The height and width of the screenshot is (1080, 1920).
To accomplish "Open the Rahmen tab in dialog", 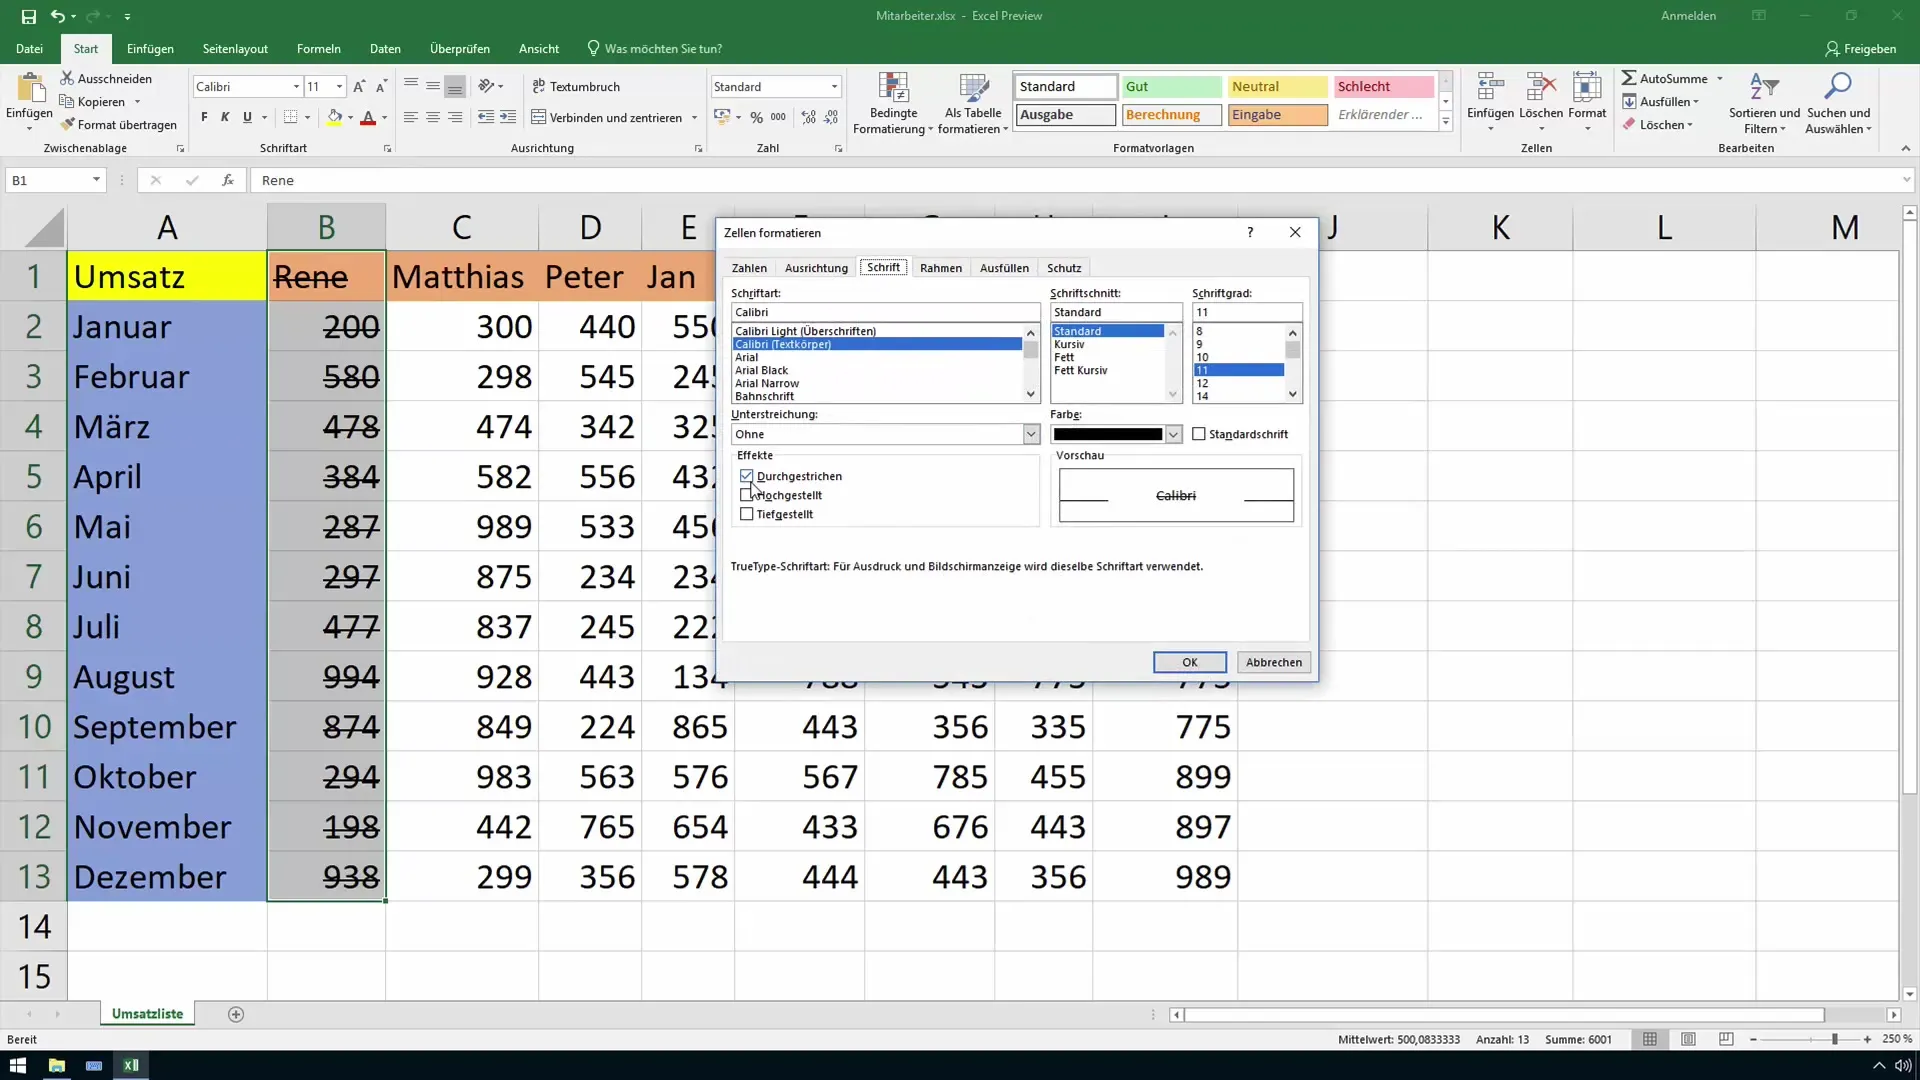I will tap(941, 268).
